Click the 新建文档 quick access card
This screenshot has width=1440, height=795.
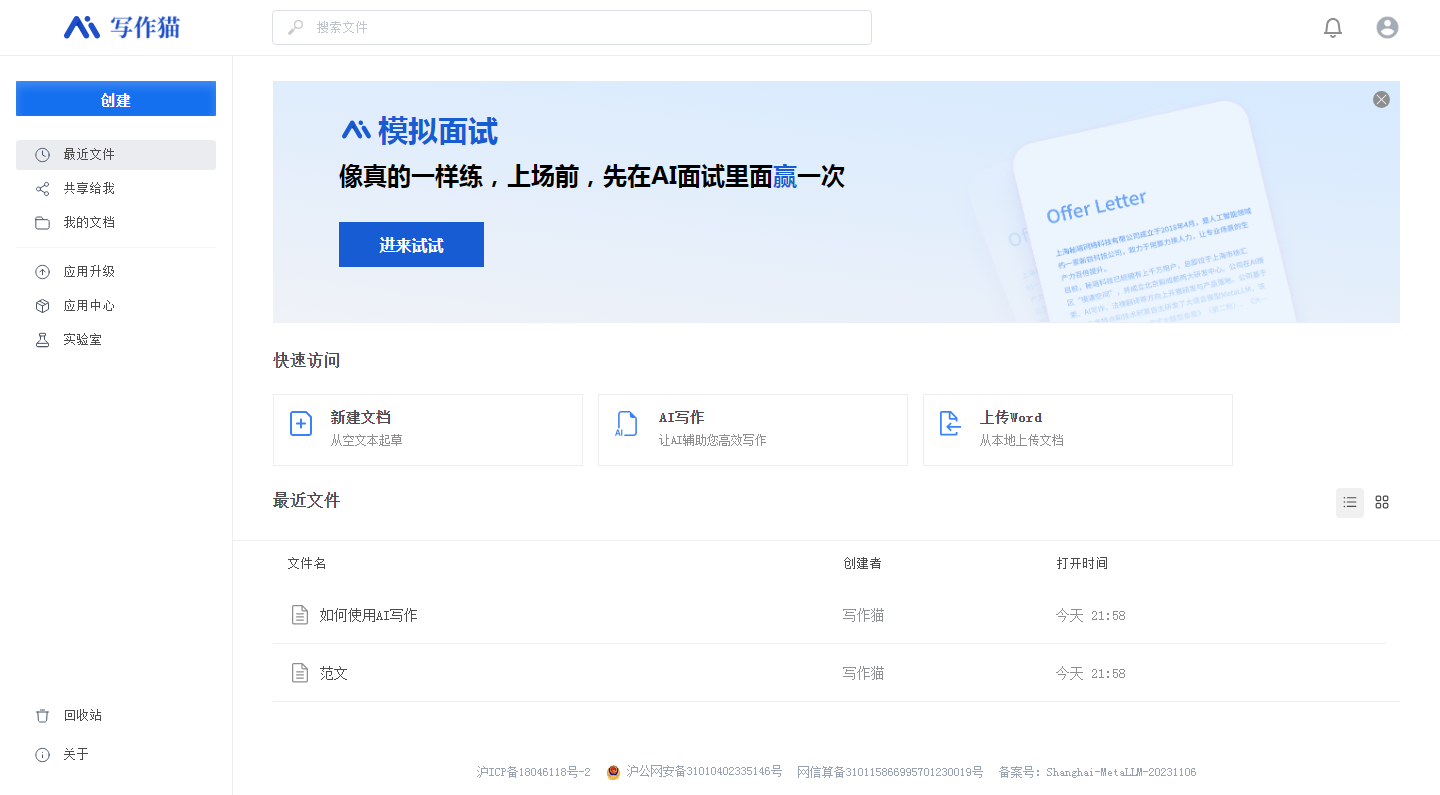click(427, 430)
